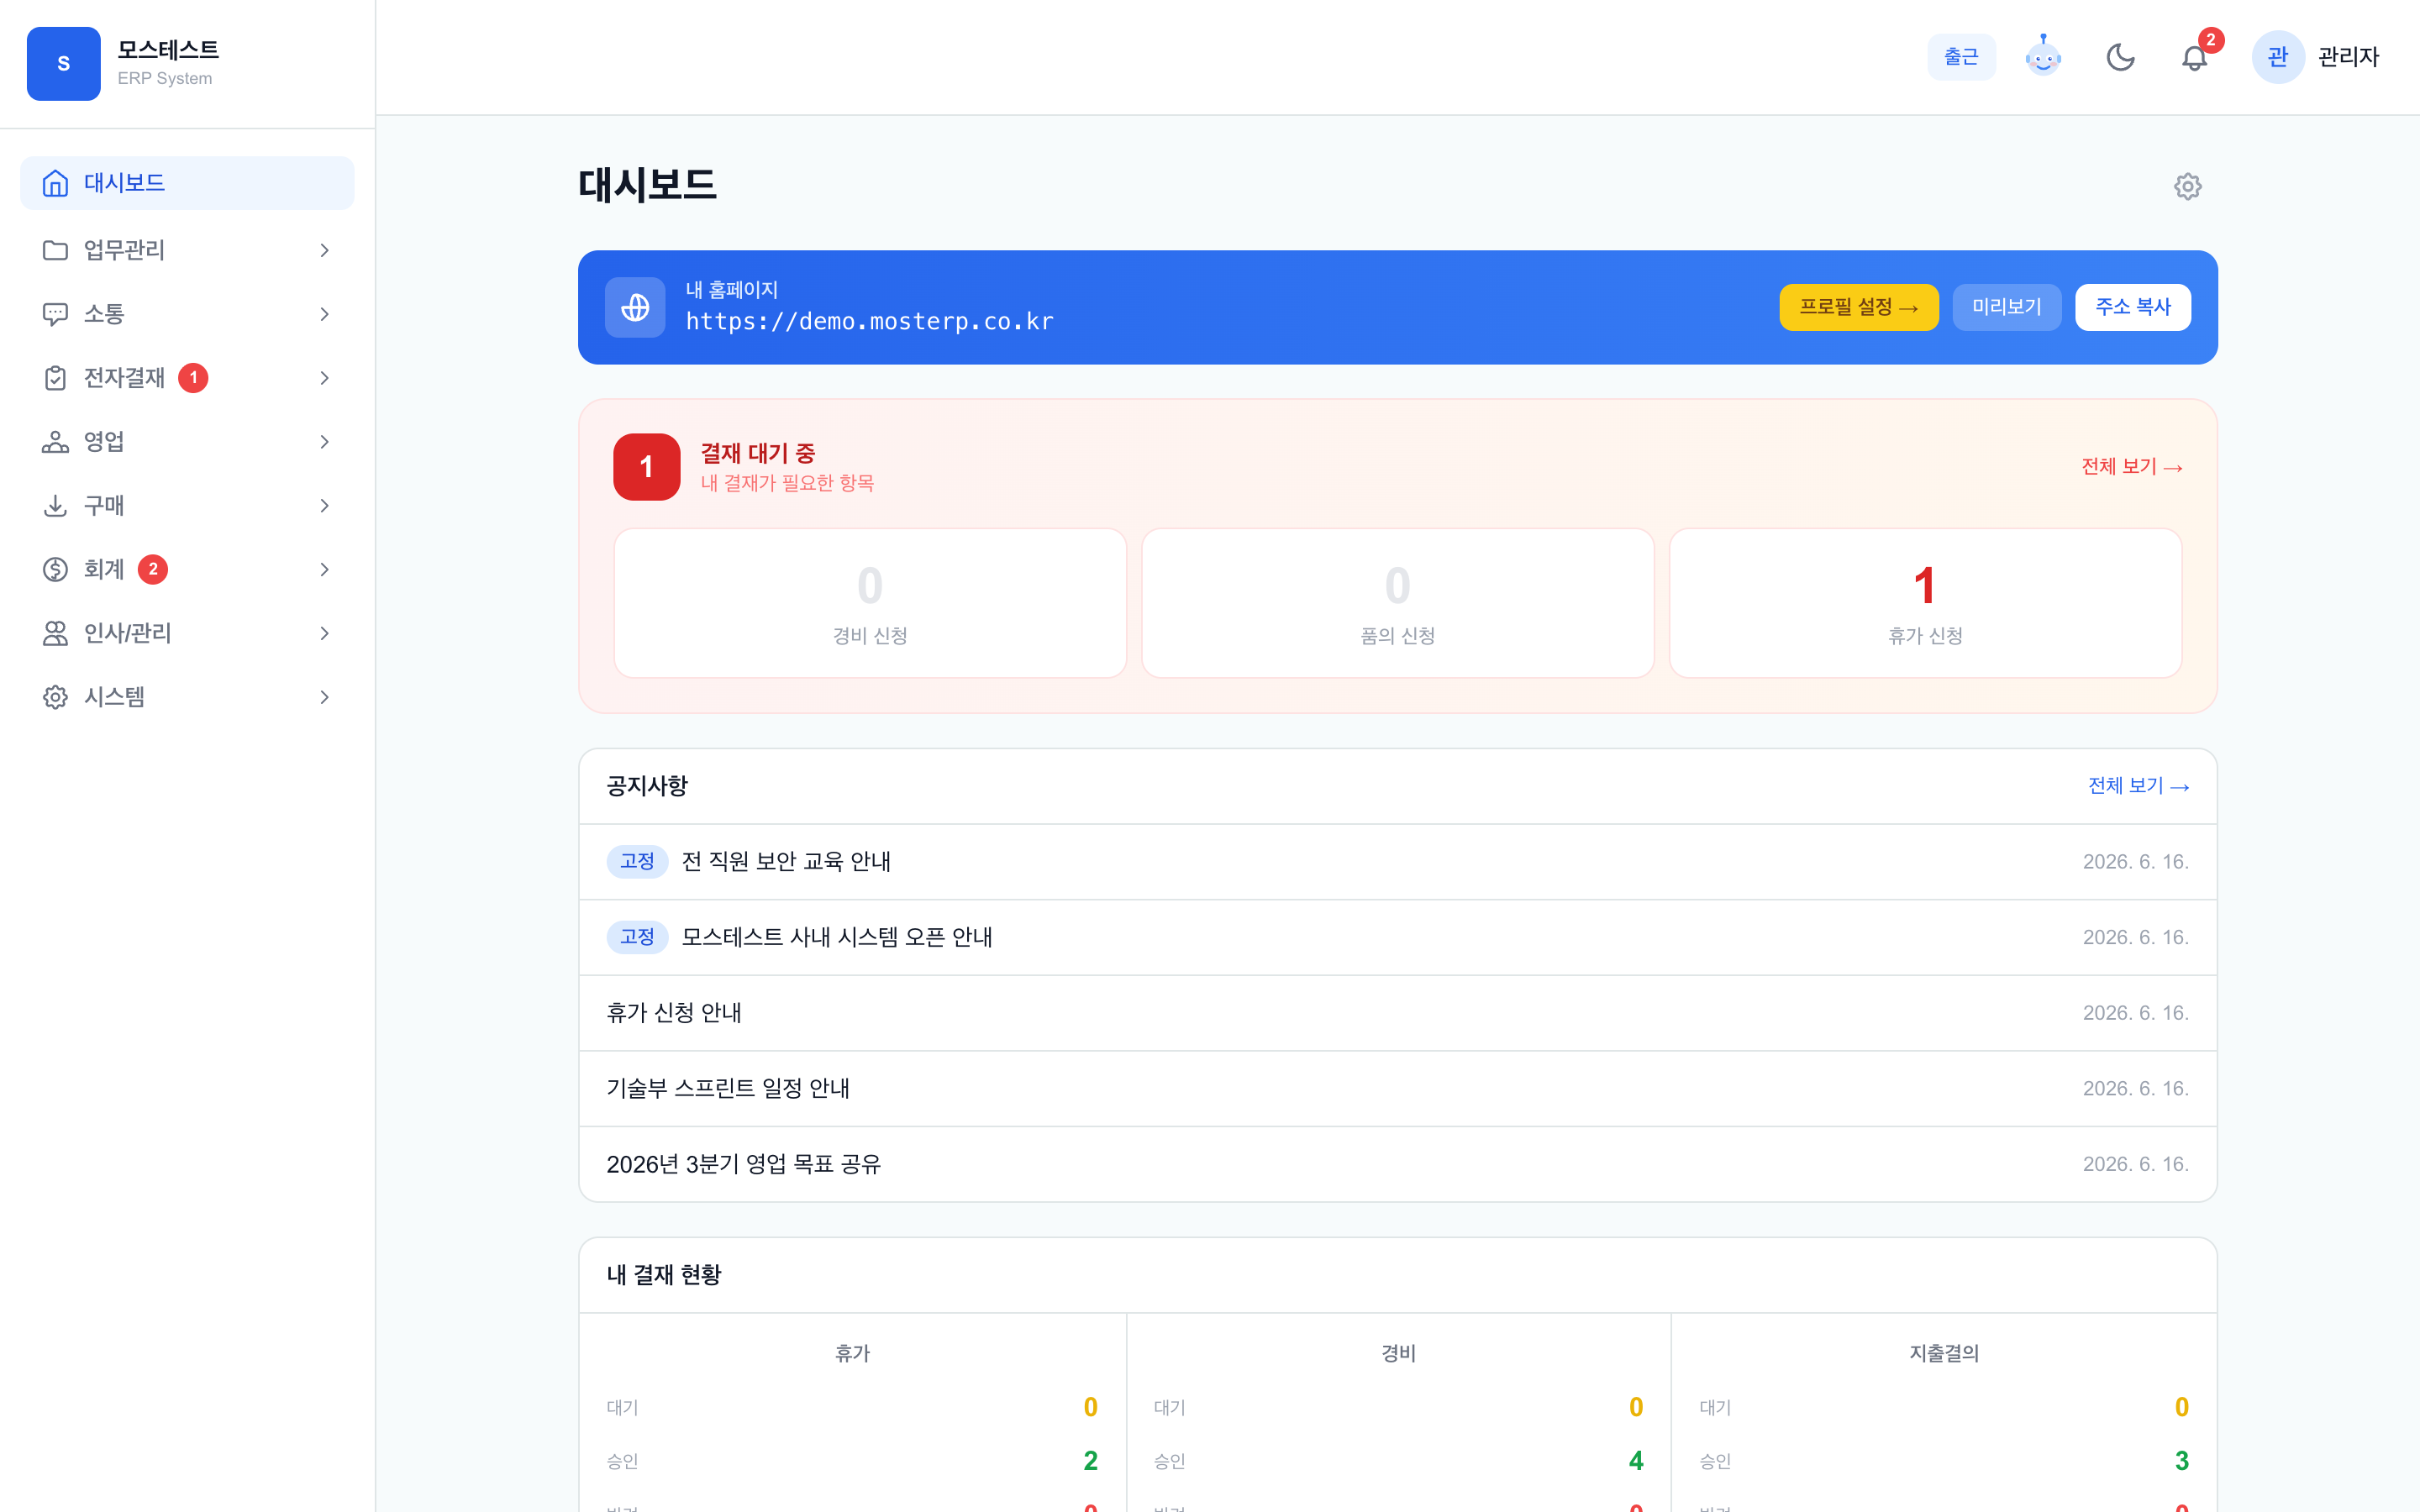Open notice 모스테스트 사내 시스템 오픈 안내
Screen dimensions: 2420x1512
(x=1397, y=937)
